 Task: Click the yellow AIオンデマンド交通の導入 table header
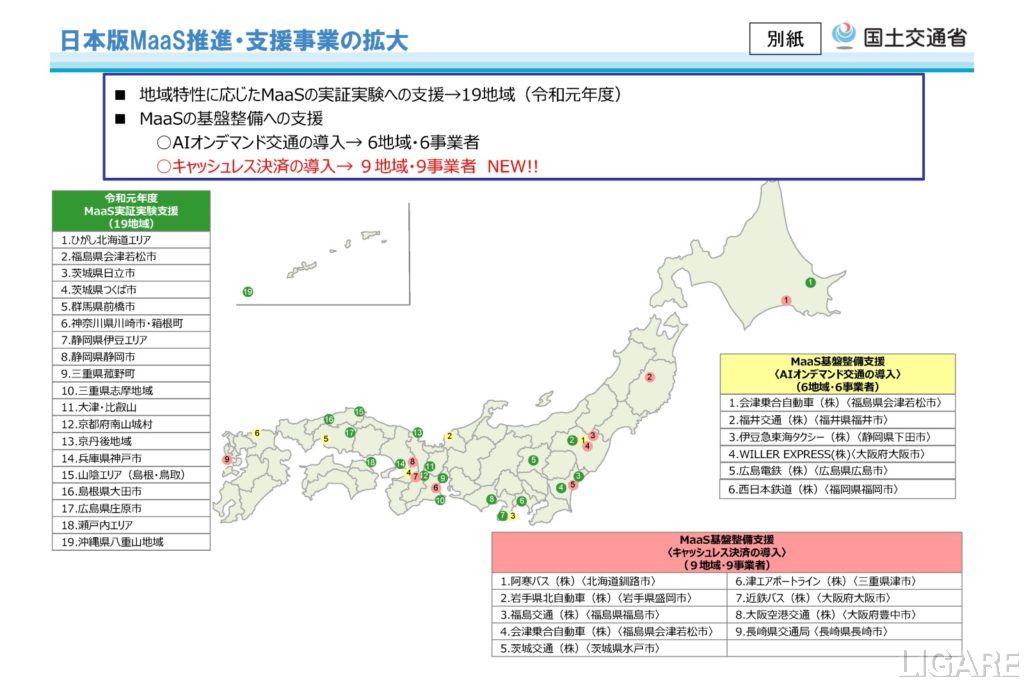pos(837,373)
